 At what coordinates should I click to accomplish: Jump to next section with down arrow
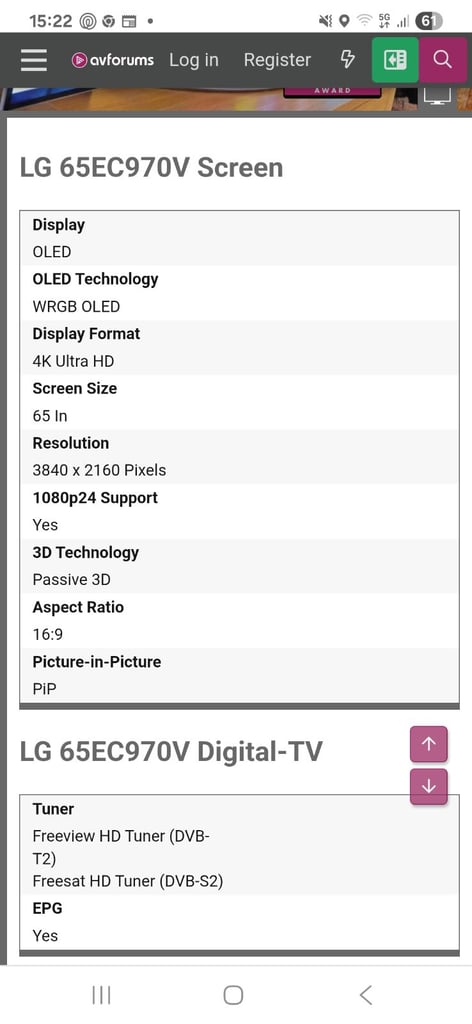tap(429, 786)
